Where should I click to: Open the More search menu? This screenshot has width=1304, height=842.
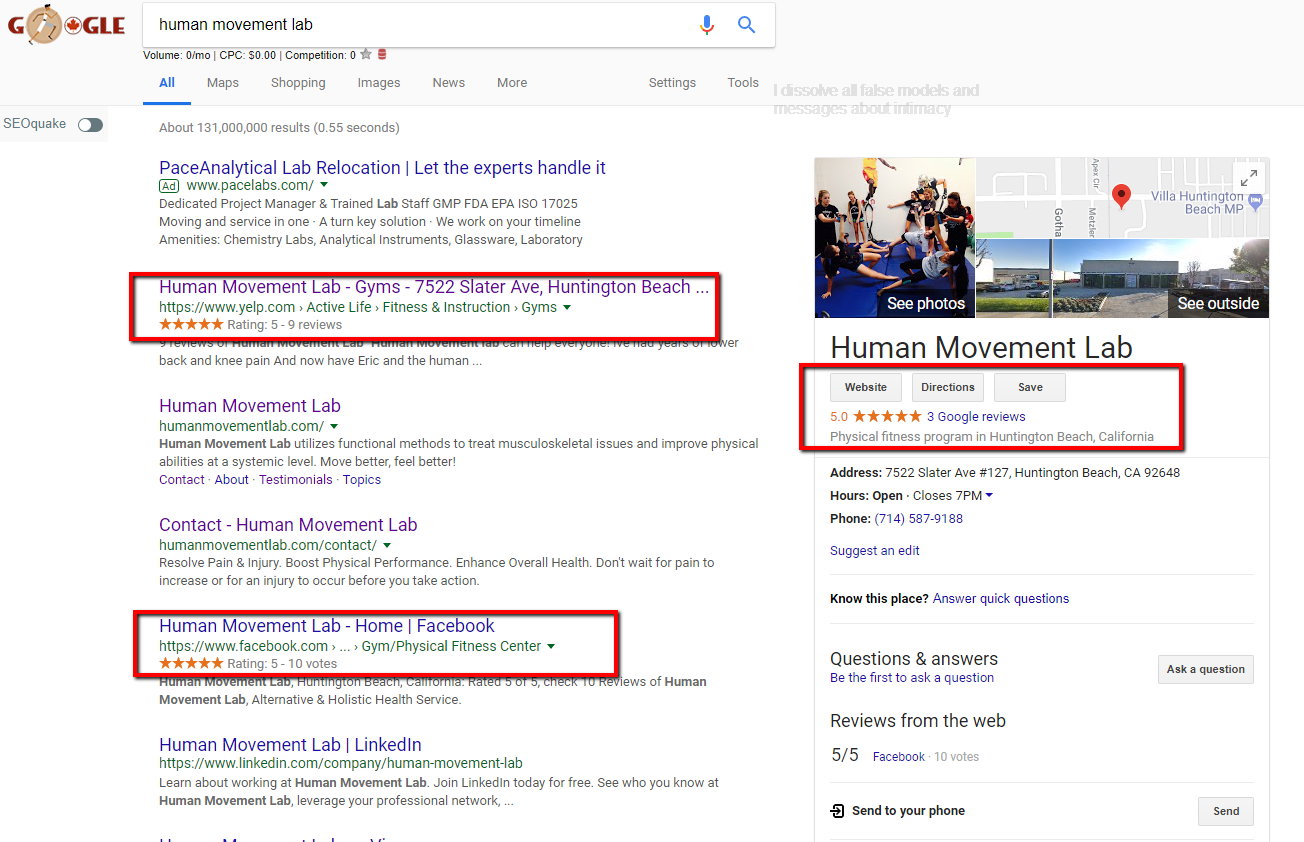[x=512, y=83]
